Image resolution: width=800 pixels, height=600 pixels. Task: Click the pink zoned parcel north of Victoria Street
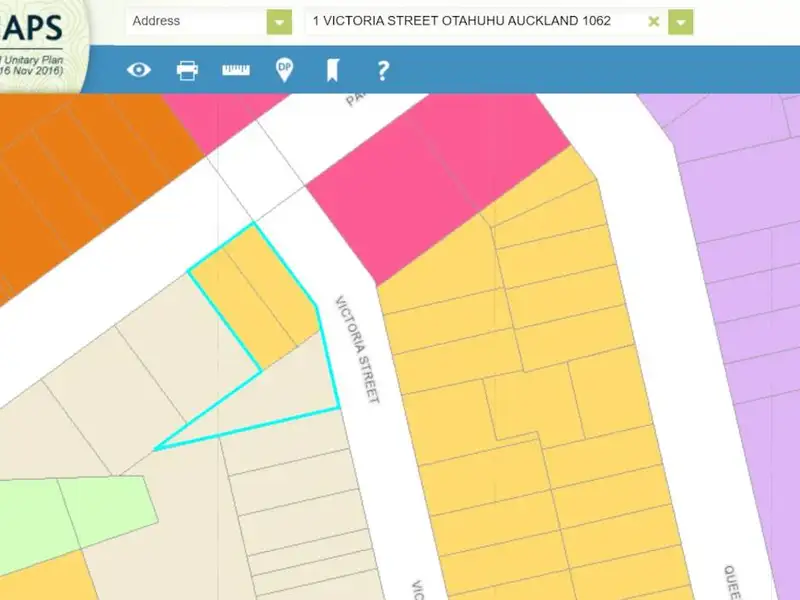click(430, 180)
